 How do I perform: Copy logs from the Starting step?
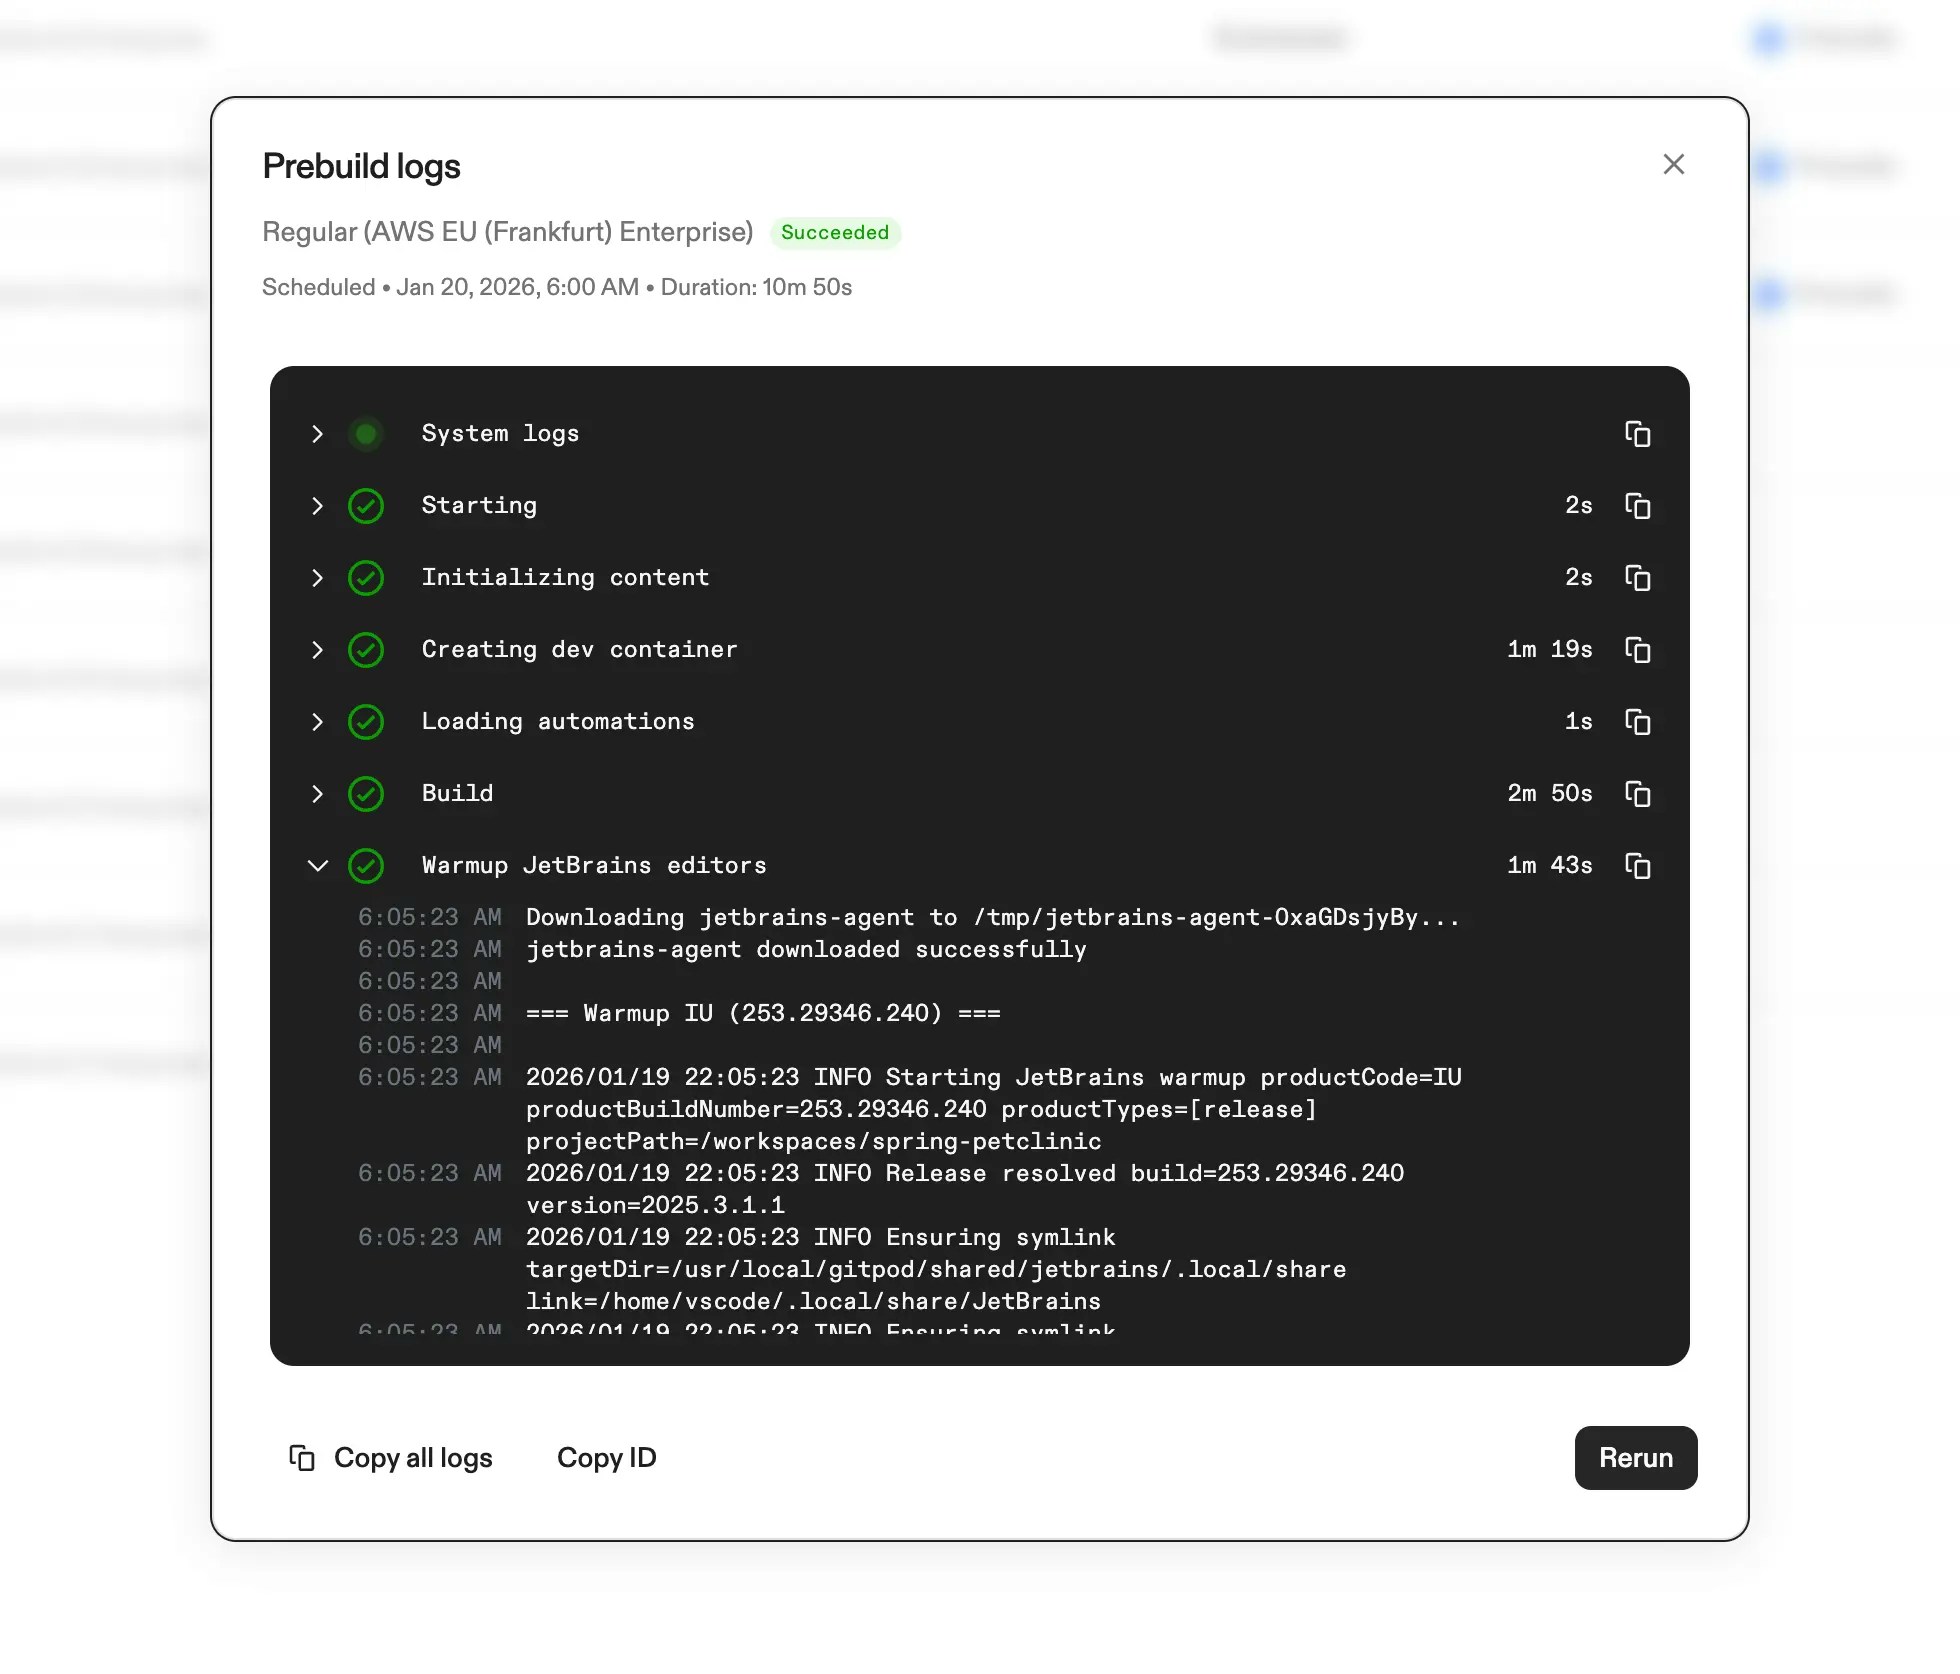(x=1638, y=506)
